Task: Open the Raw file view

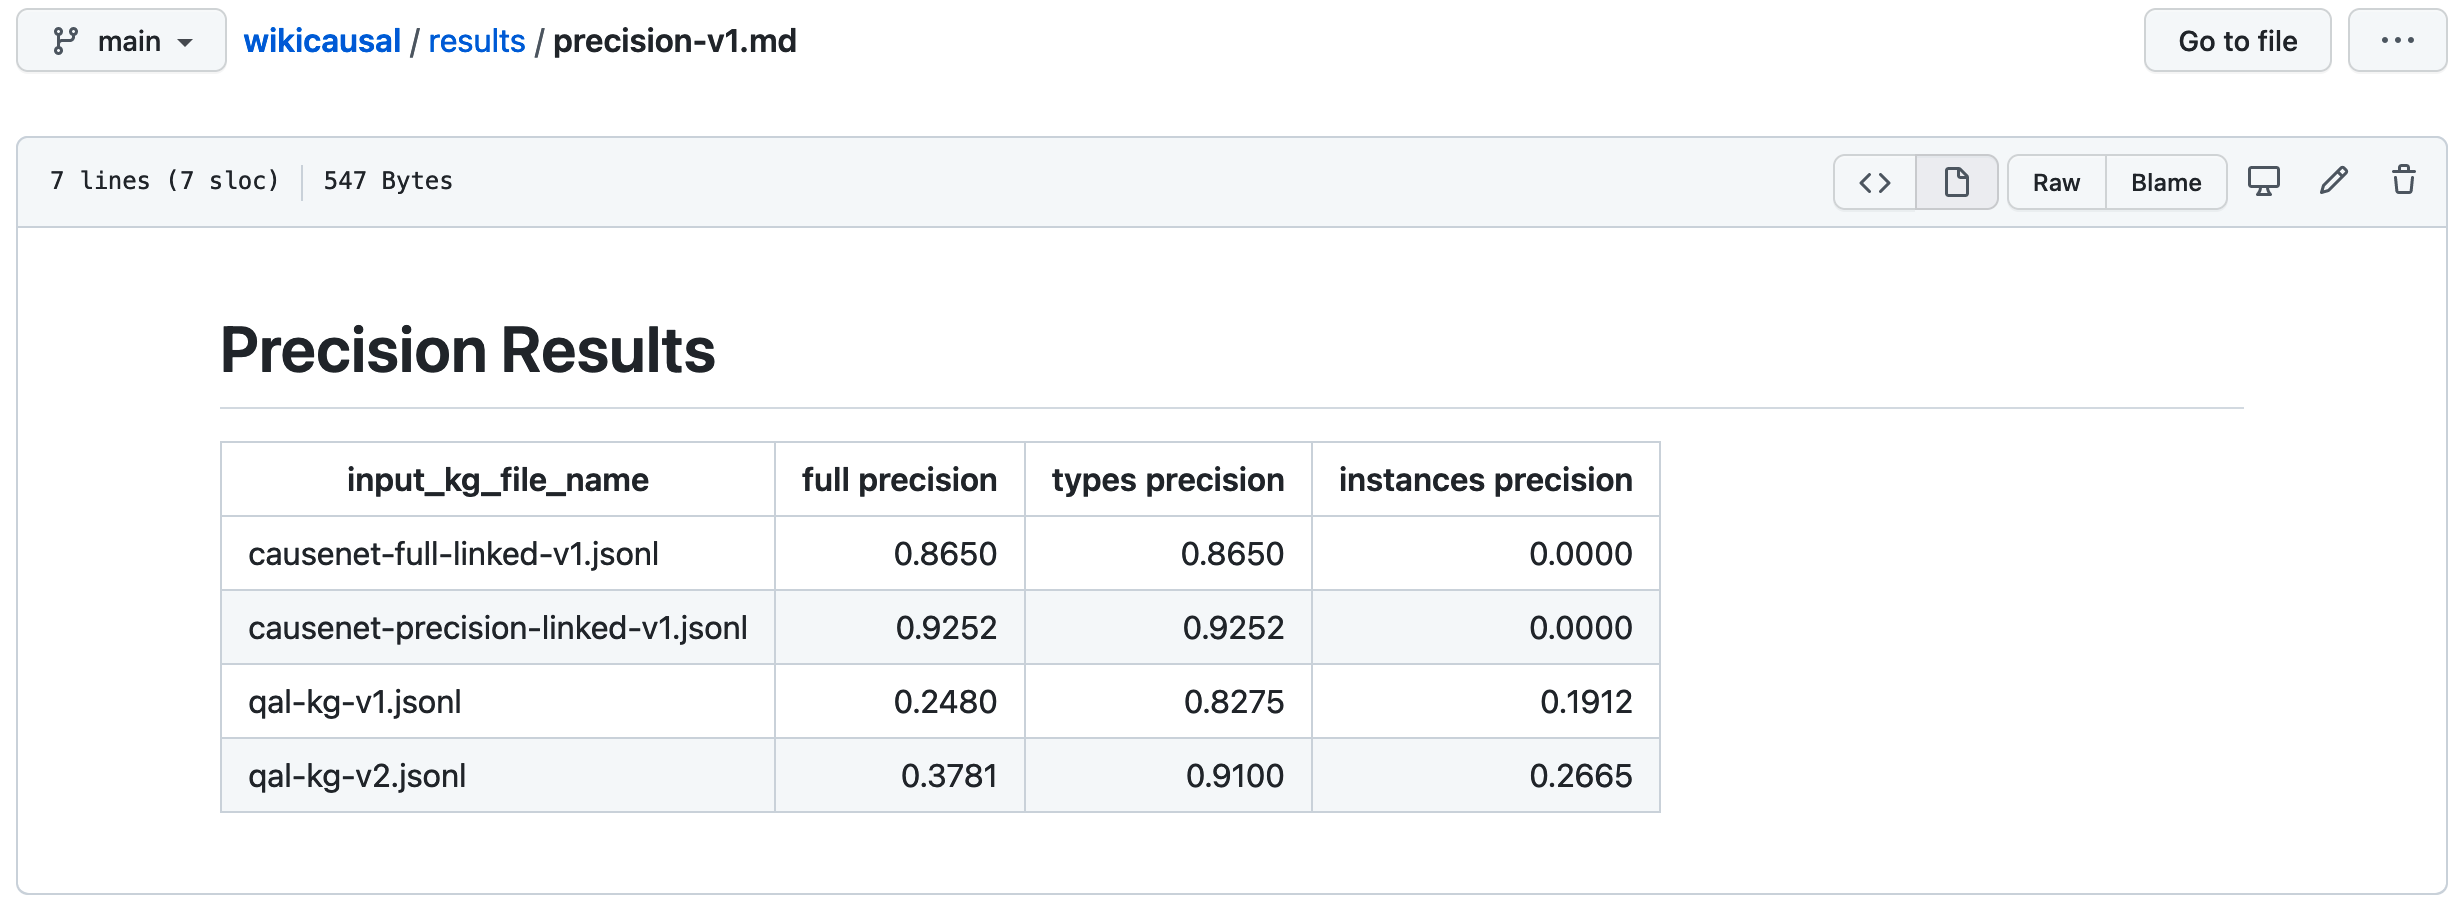Action: pyautogui.click(x=2056, y=182)
